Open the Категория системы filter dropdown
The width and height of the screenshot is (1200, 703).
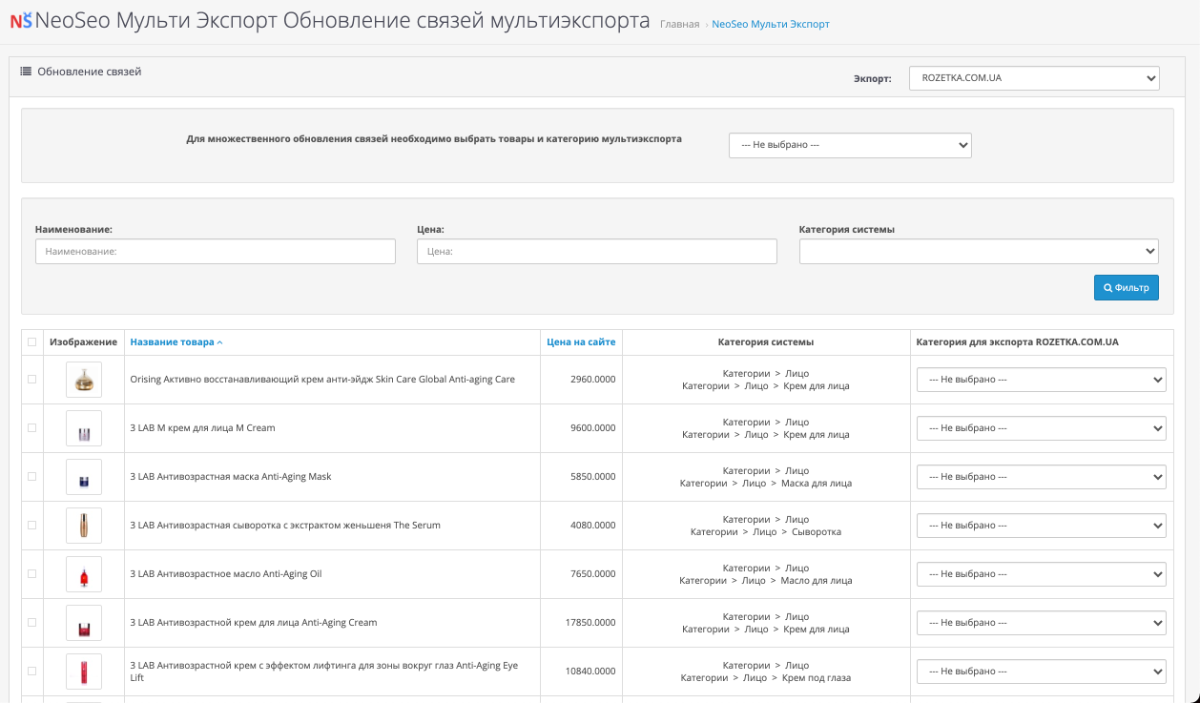(x=979, y=251)
